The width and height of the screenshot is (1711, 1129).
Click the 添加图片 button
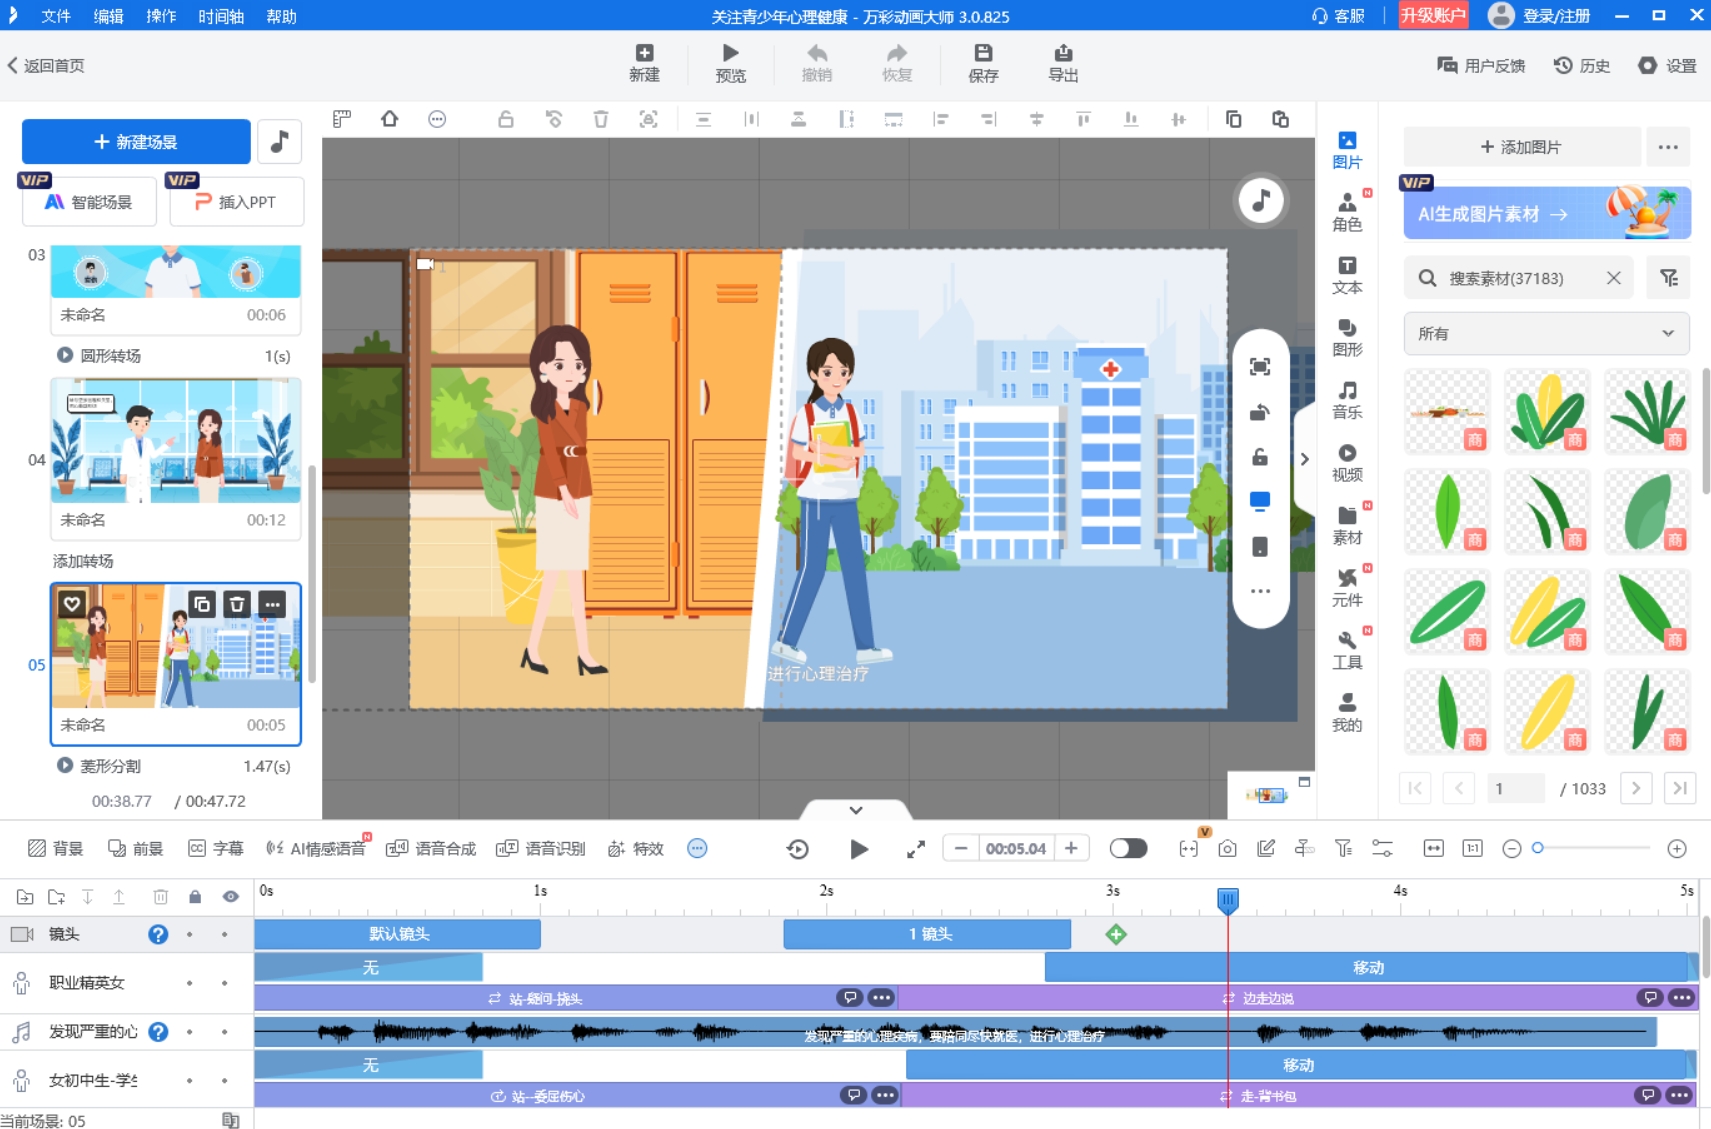click(1521, 147)
